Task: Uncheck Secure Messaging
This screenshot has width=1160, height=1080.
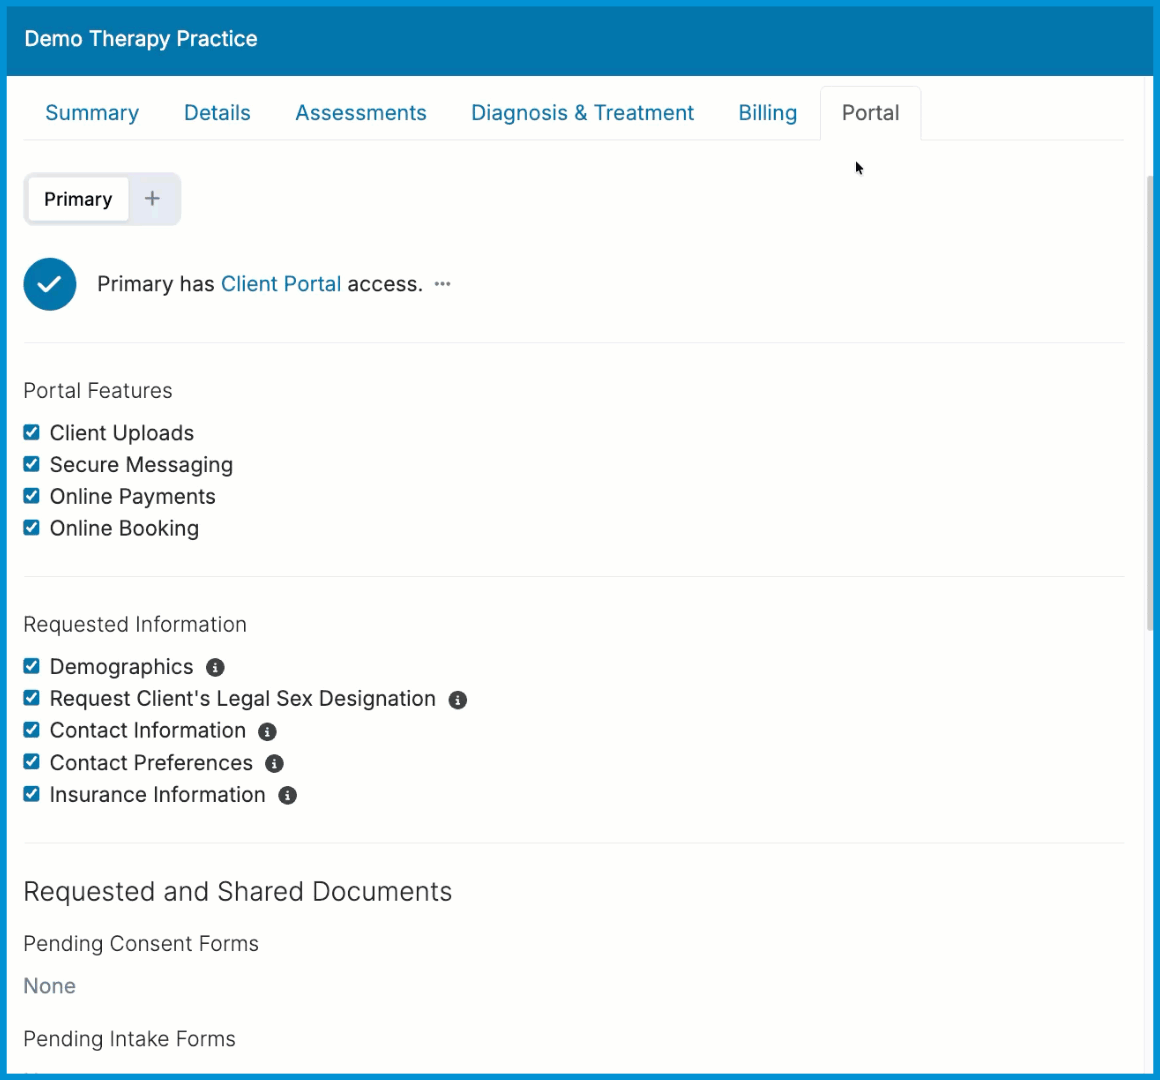Action: coord(30,464)
